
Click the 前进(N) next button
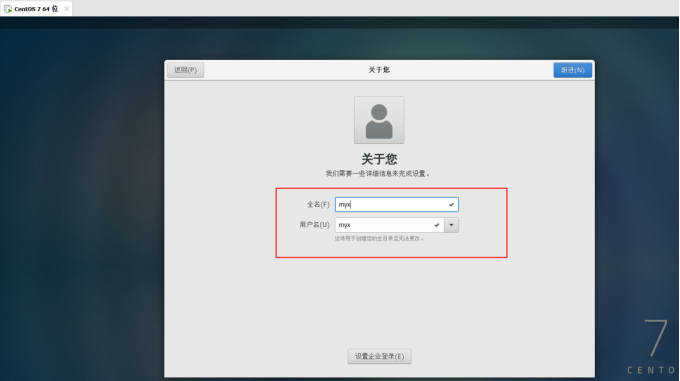[x=572, y=70]
